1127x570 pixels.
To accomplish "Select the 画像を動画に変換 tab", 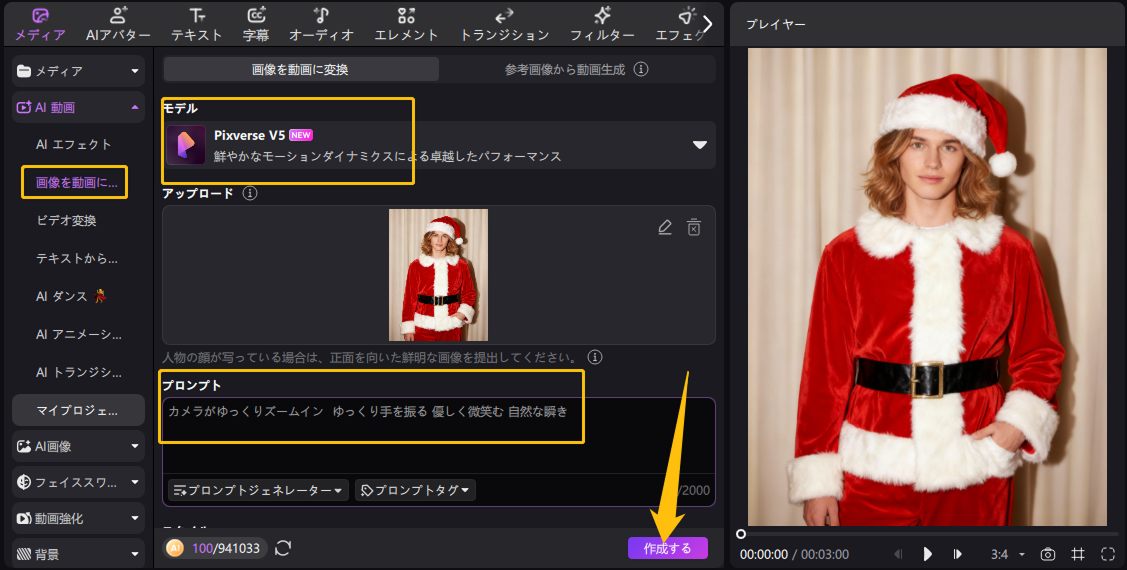I will pyautogui.click(x=300, y=70).
